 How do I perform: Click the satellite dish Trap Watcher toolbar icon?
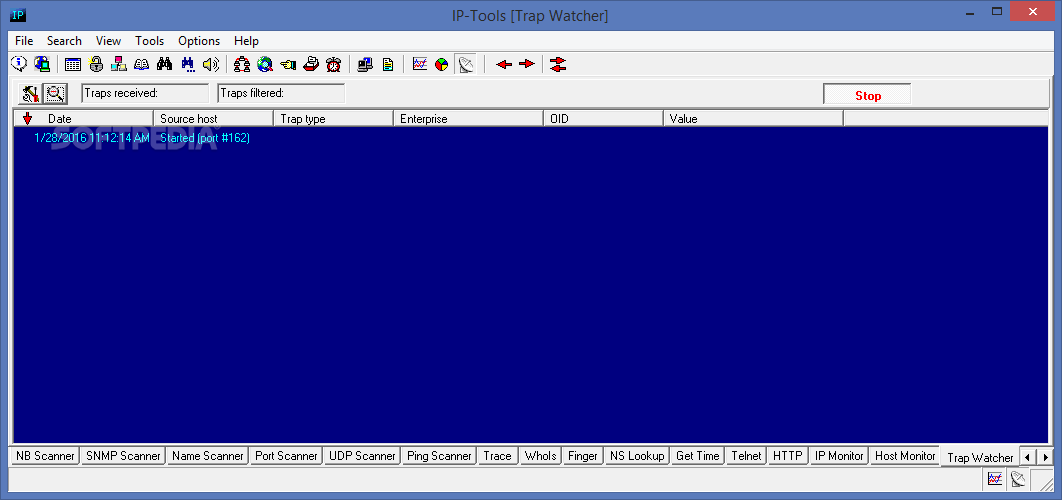pyautogui.click(x=465, y=64)
